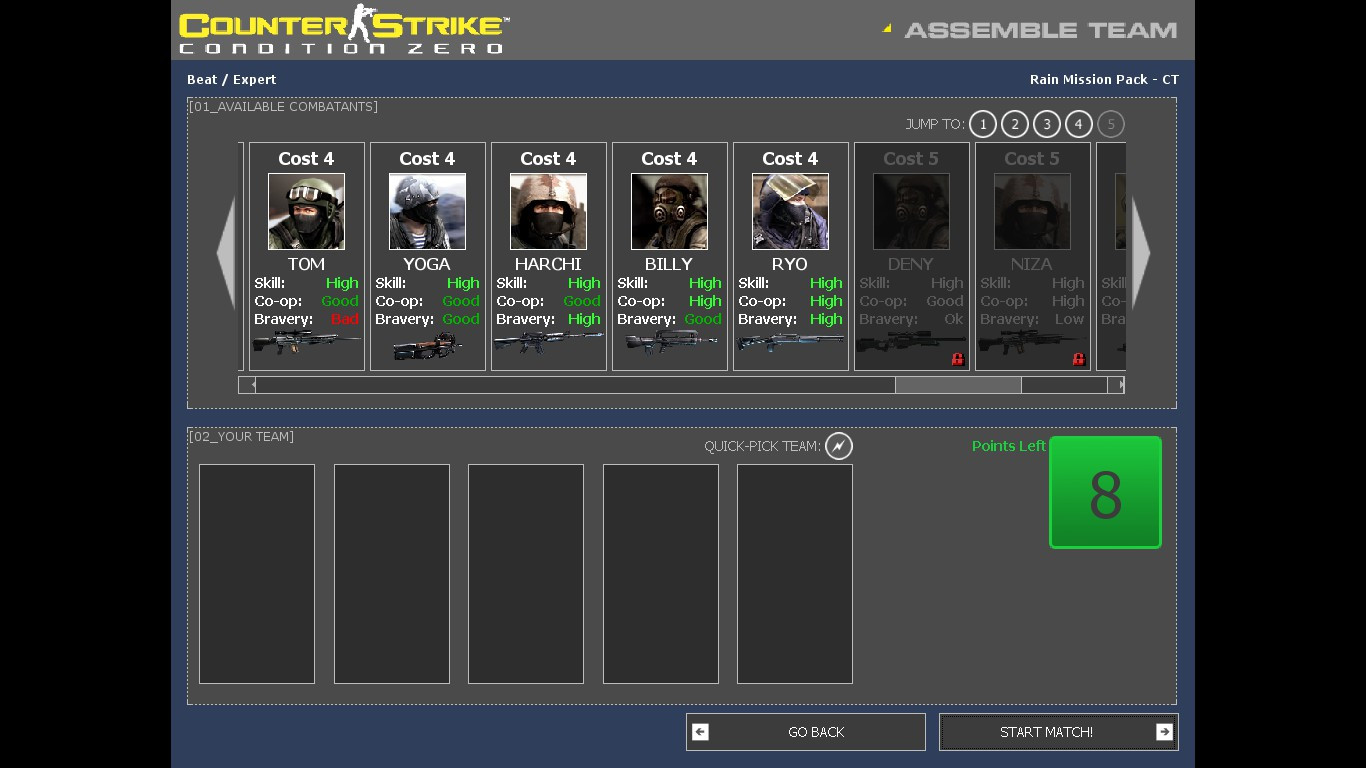The width and height of the screenshot is (1366, 768).
Task: Click the Counter-Strike Condition Zero logo
Action: pyautogui.click(x=340, y=30)
